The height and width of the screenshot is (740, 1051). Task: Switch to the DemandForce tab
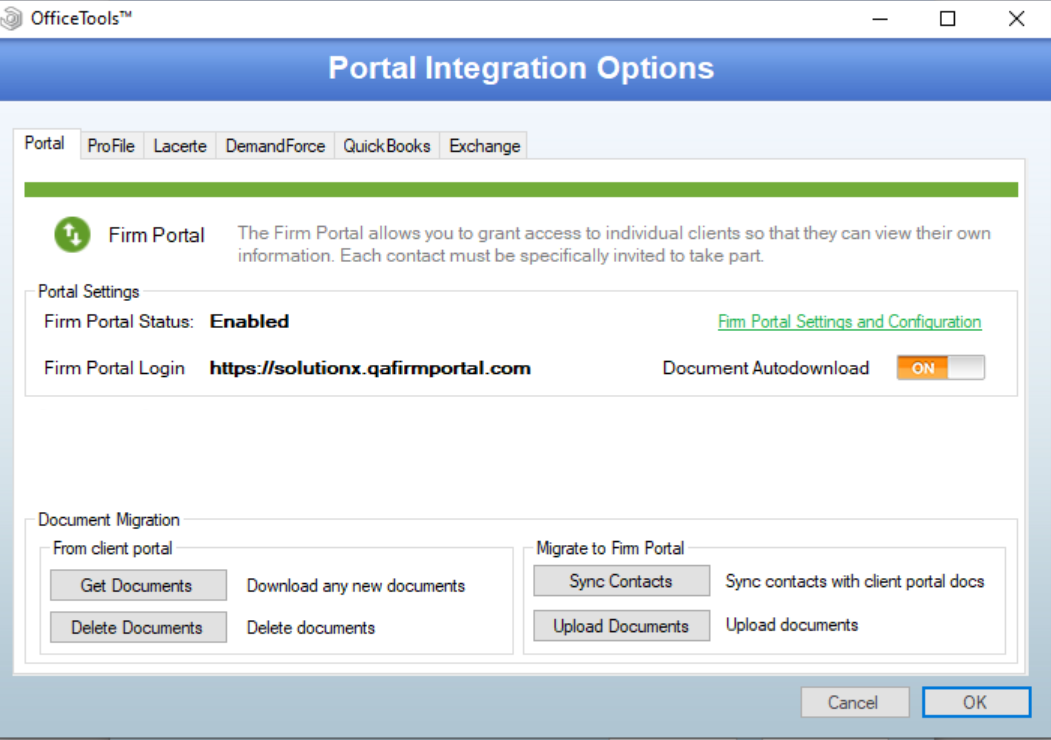[275, 146]
